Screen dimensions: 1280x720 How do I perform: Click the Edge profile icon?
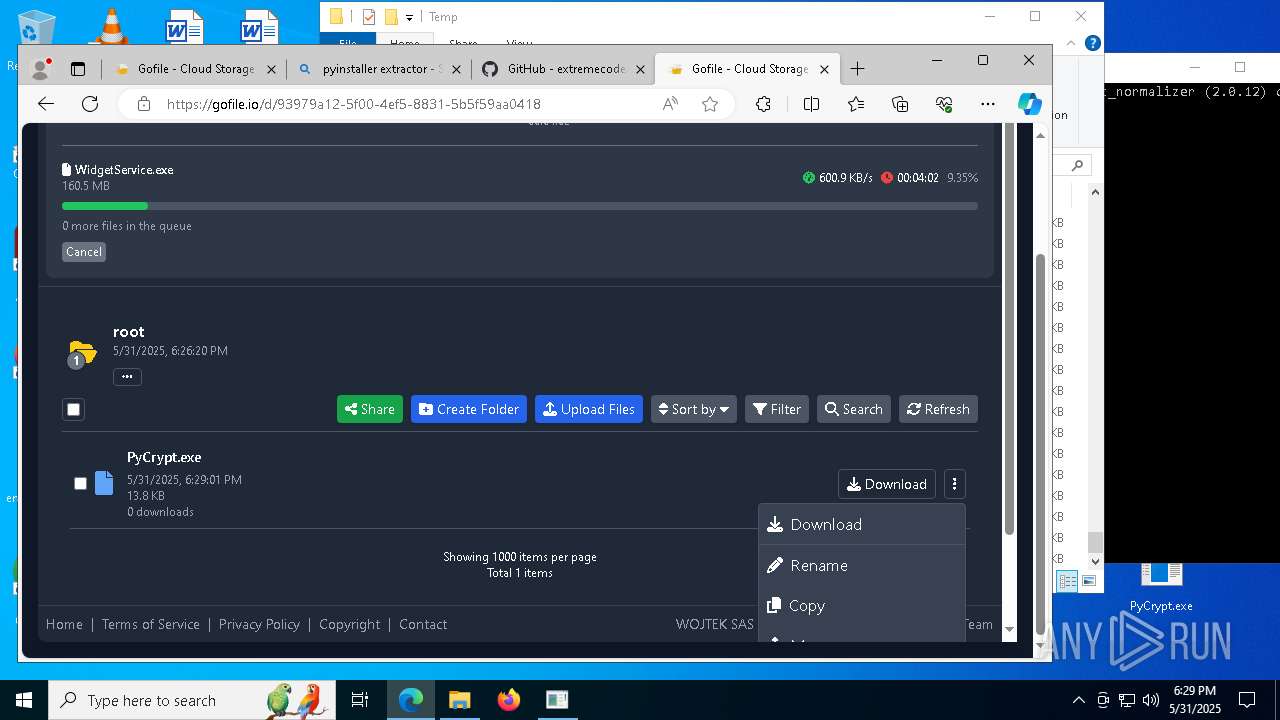(41, 69)
